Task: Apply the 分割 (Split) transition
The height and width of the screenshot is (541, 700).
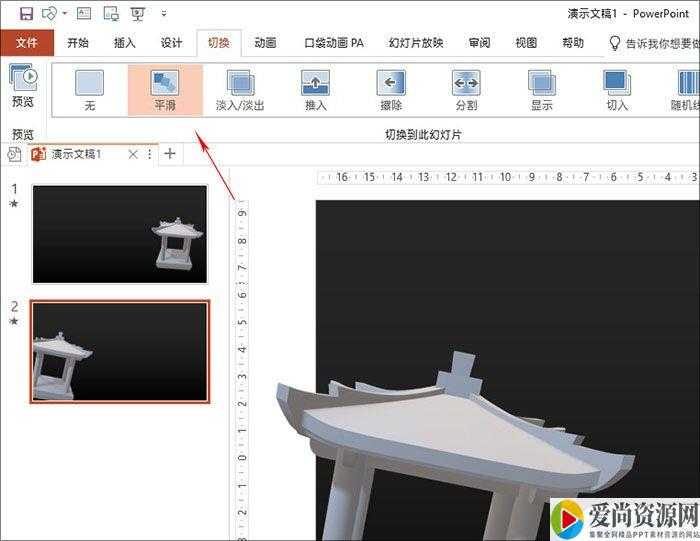Action: tap(466, 89)
